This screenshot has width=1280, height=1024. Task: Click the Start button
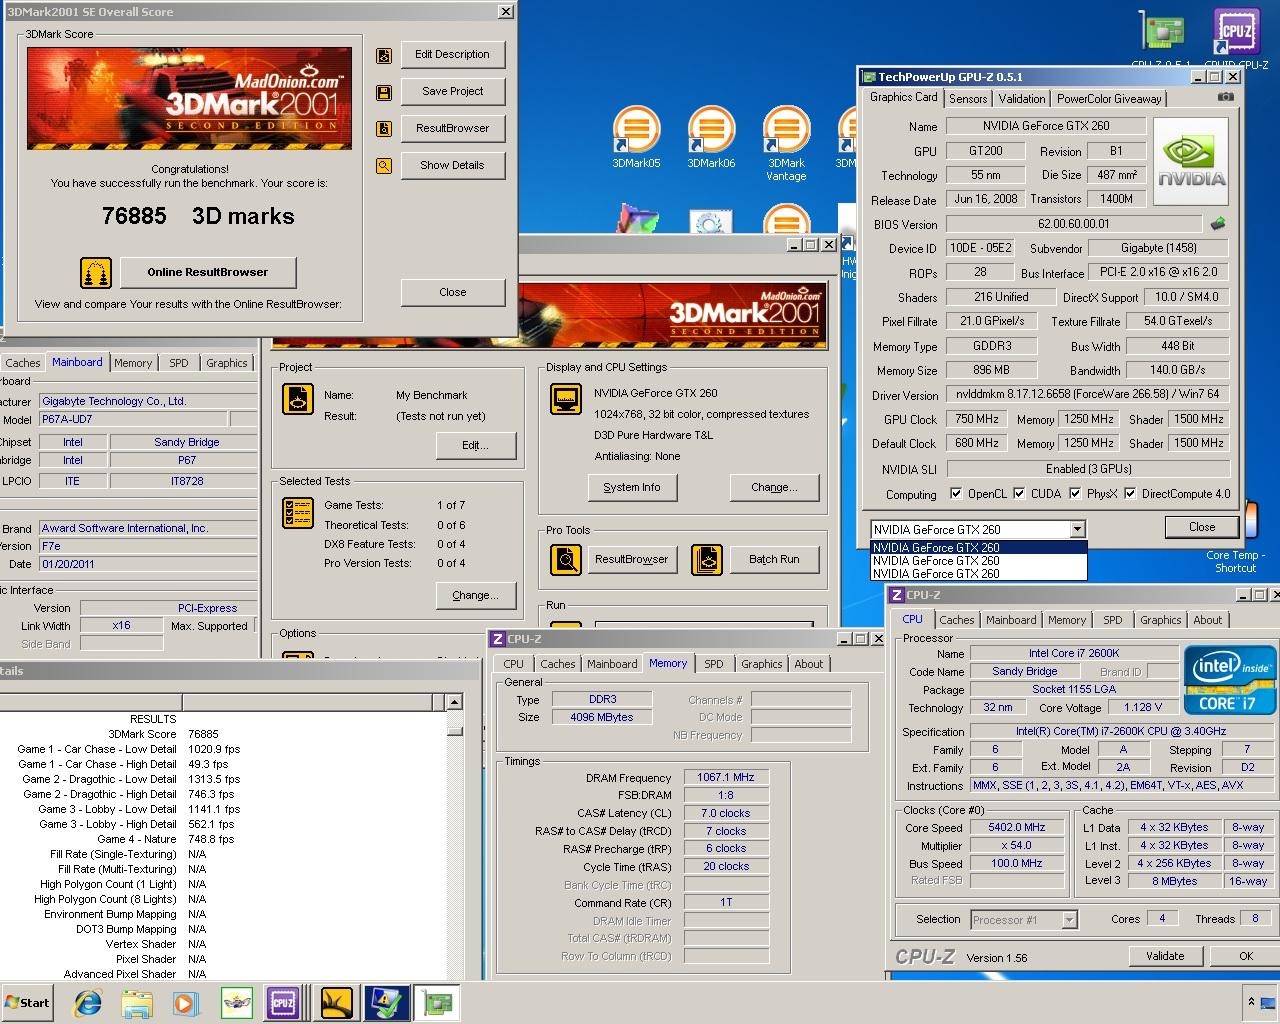[27, 1002]
